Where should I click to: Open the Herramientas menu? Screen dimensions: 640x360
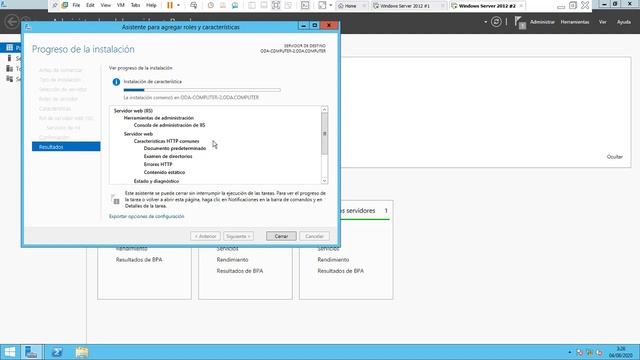575,22
